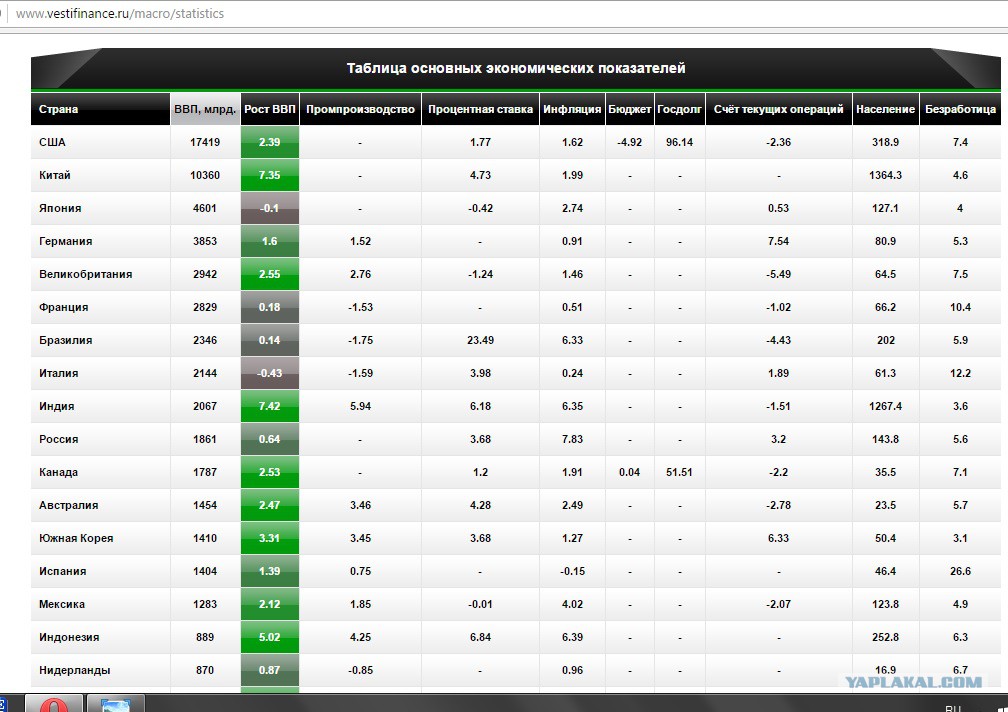The width and height of the screenshot is (1008, 712).
Task: Select the Китай country name
Action: click(55, 175)
